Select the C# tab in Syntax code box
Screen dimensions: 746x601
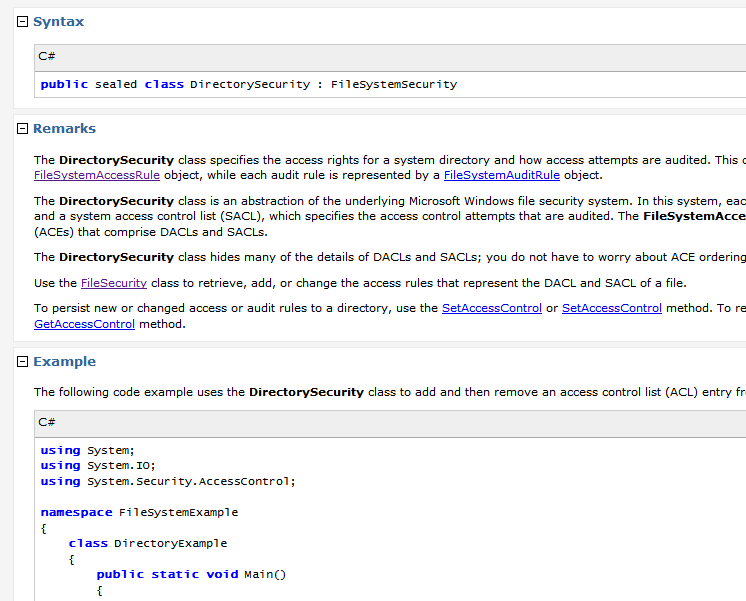pos(47,56)
